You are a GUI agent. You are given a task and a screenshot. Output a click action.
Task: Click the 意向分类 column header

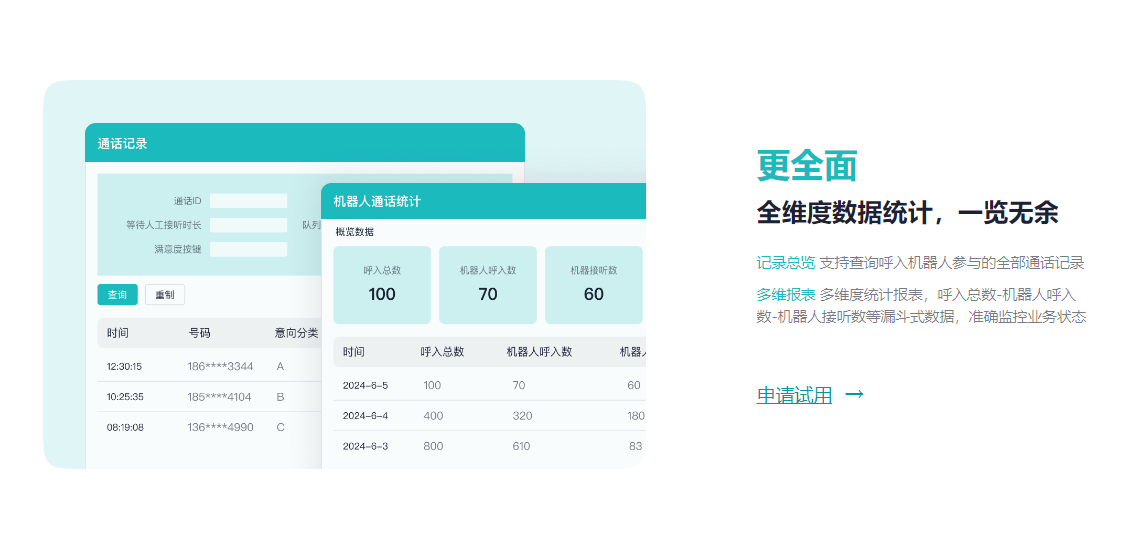296,333
